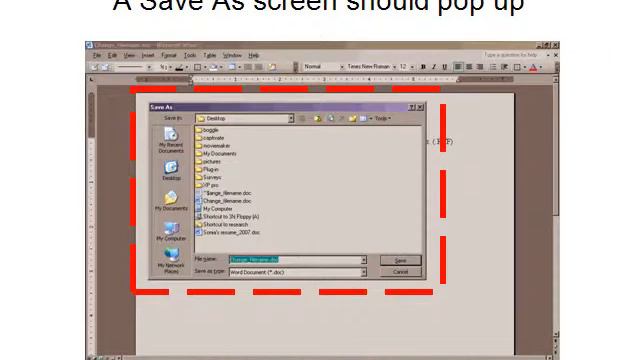Click the Insert Table icon in toolbar
Image resolution: width=640 pixels, height=360 pixels.
click(232, 67)
